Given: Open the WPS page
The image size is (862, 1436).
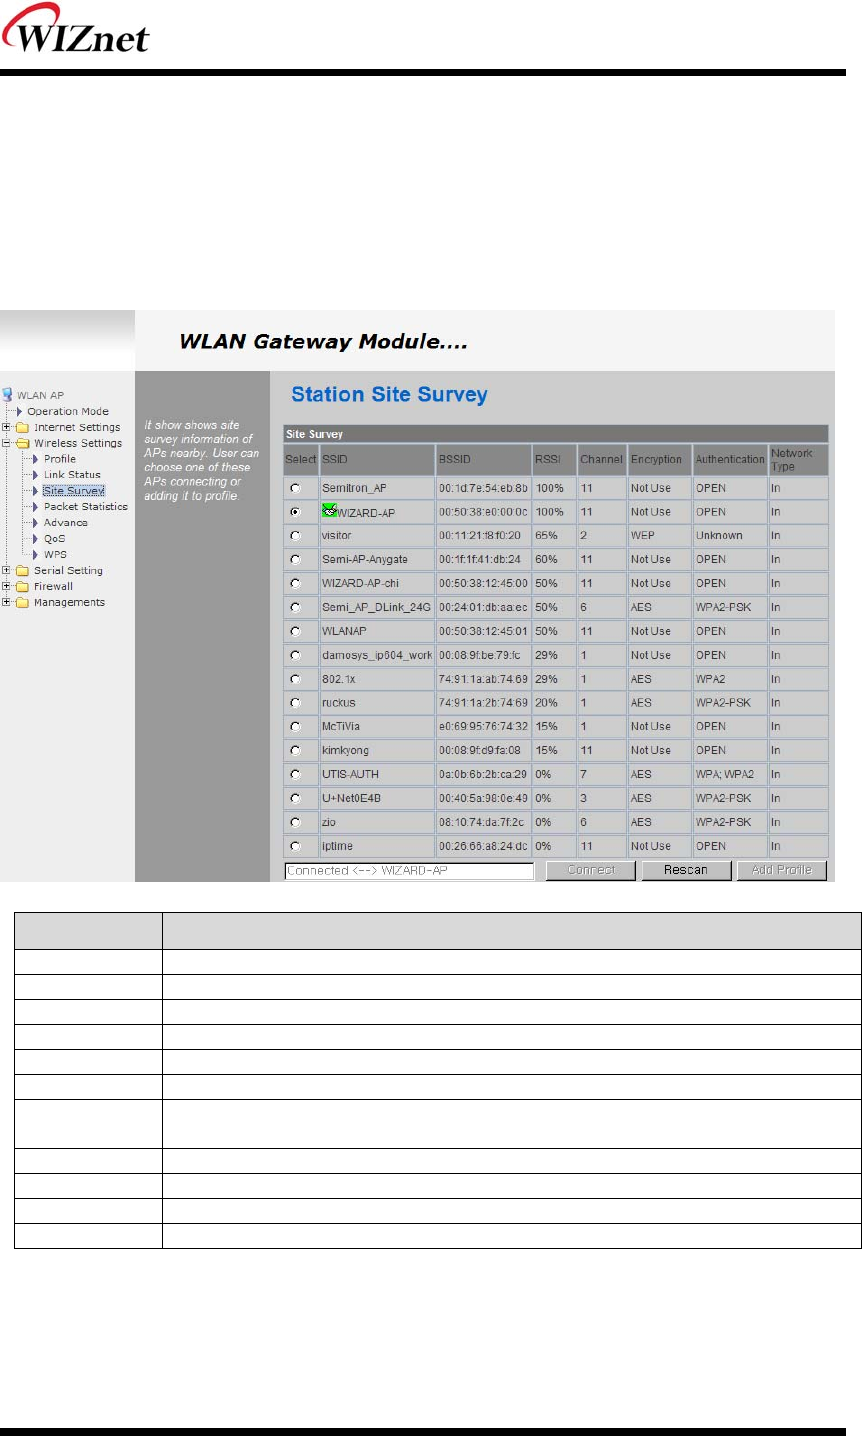Looking at the screenshot, I should pos(56,554).
